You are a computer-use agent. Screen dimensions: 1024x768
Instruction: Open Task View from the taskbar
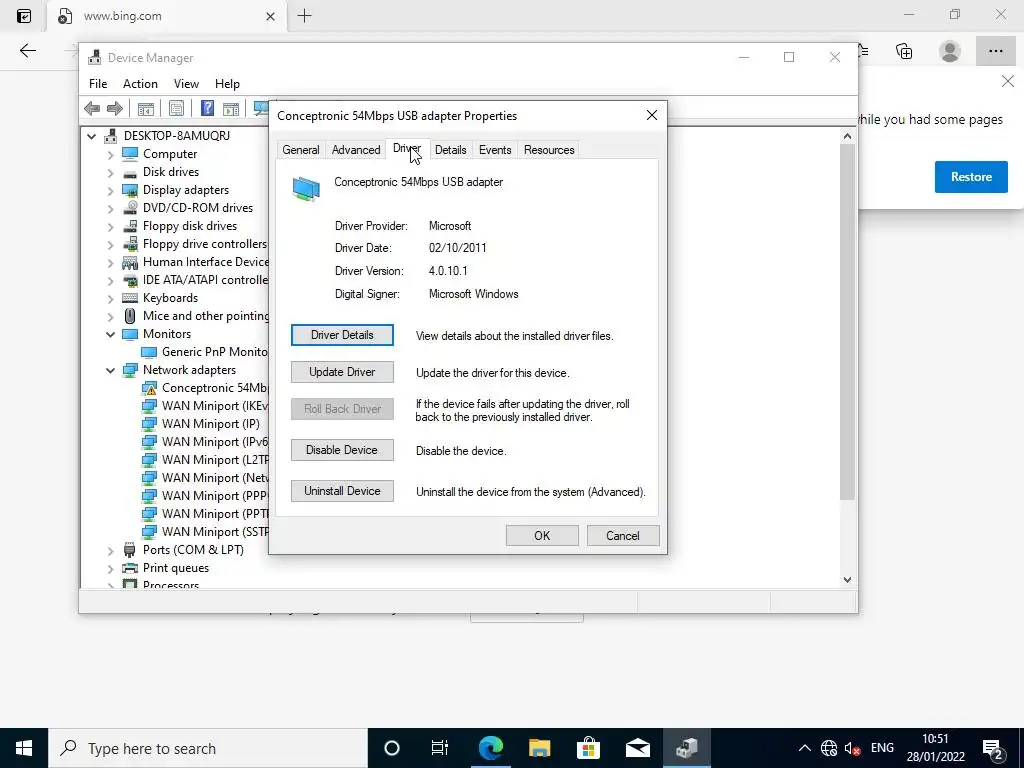coord(440,748)
